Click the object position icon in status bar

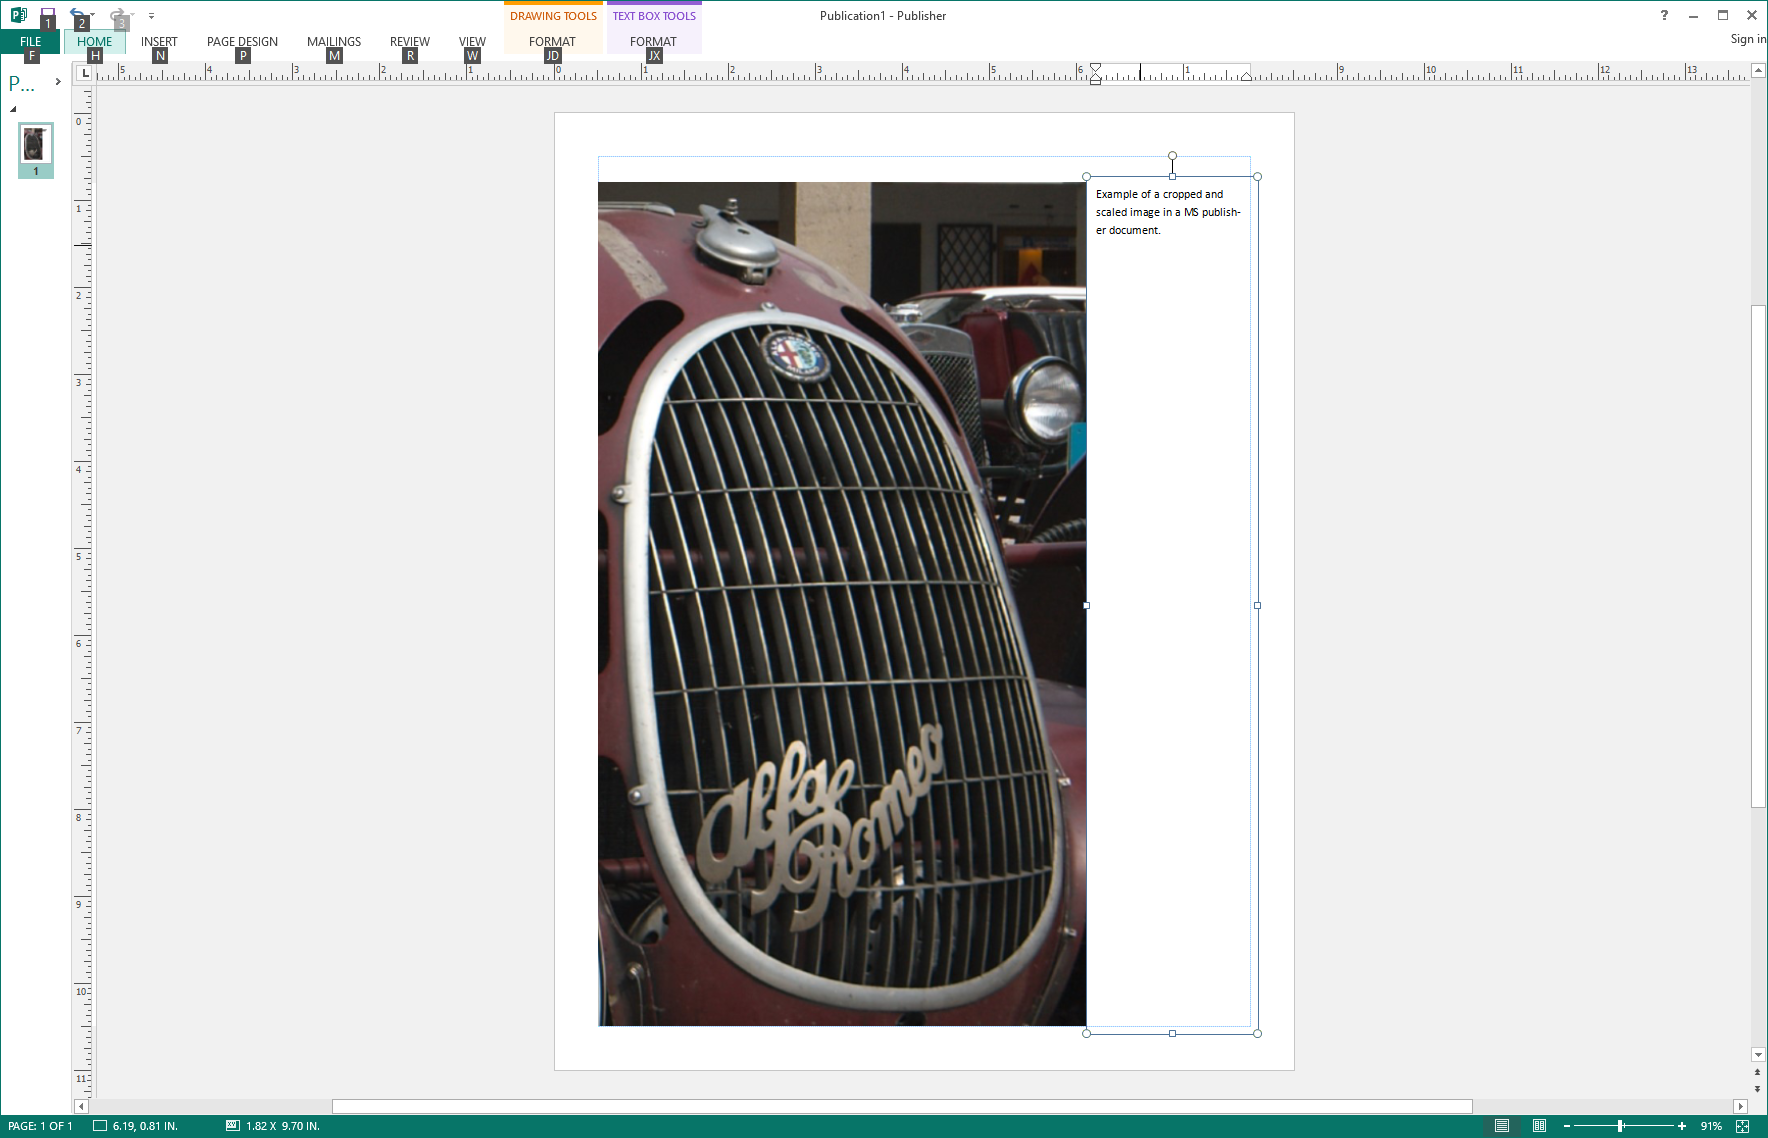(x=100, y=1126)
